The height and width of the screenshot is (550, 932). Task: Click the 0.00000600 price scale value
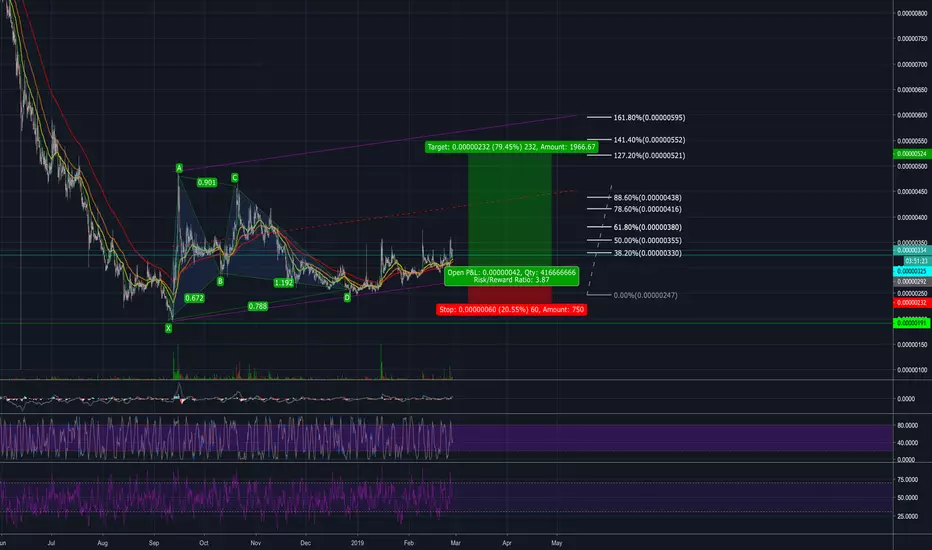(912, 115)
